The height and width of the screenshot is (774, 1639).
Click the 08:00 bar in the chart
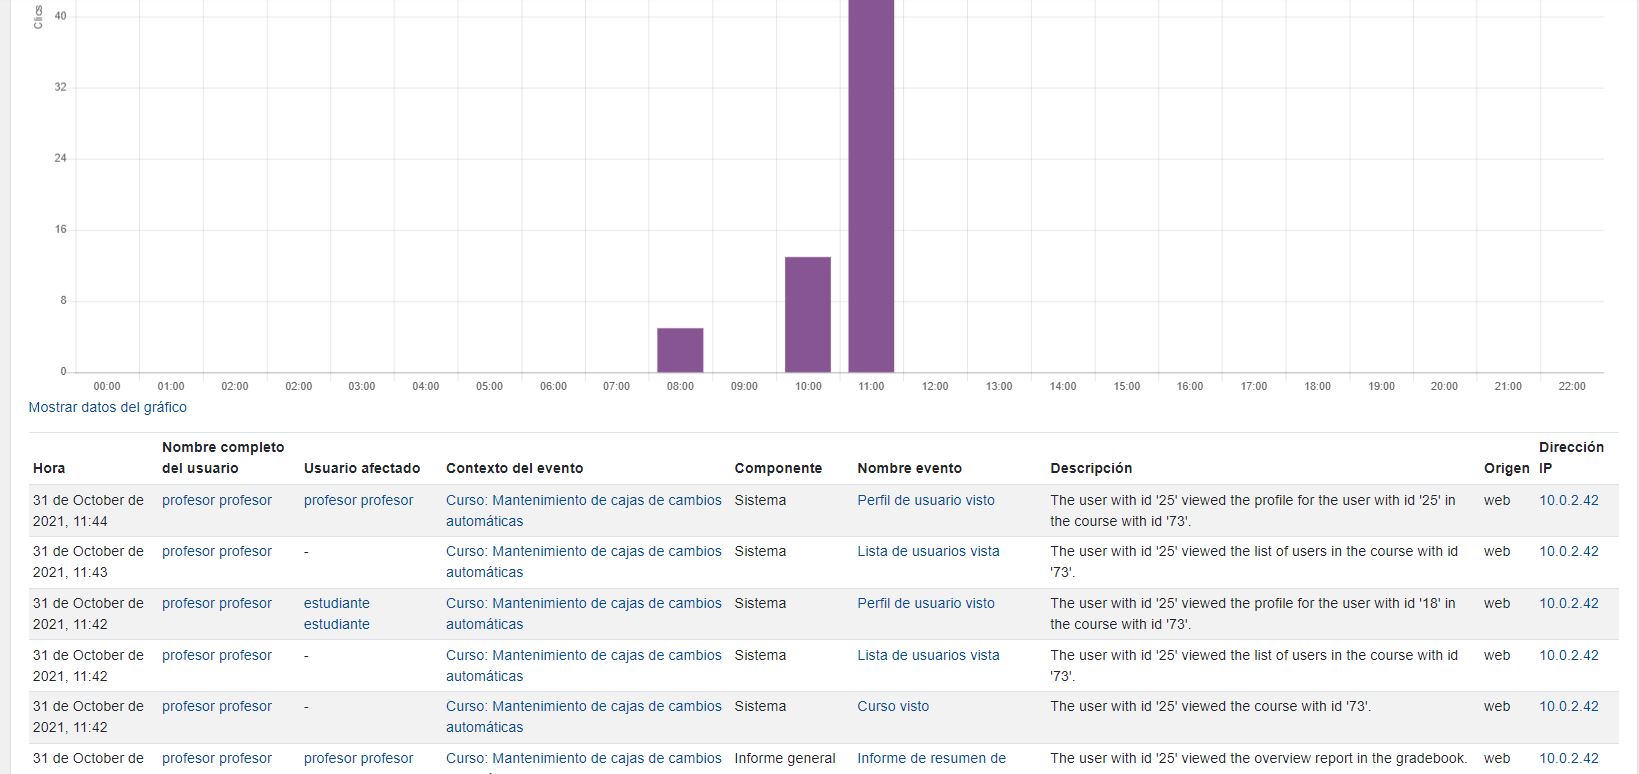click(x=680, y=350)
